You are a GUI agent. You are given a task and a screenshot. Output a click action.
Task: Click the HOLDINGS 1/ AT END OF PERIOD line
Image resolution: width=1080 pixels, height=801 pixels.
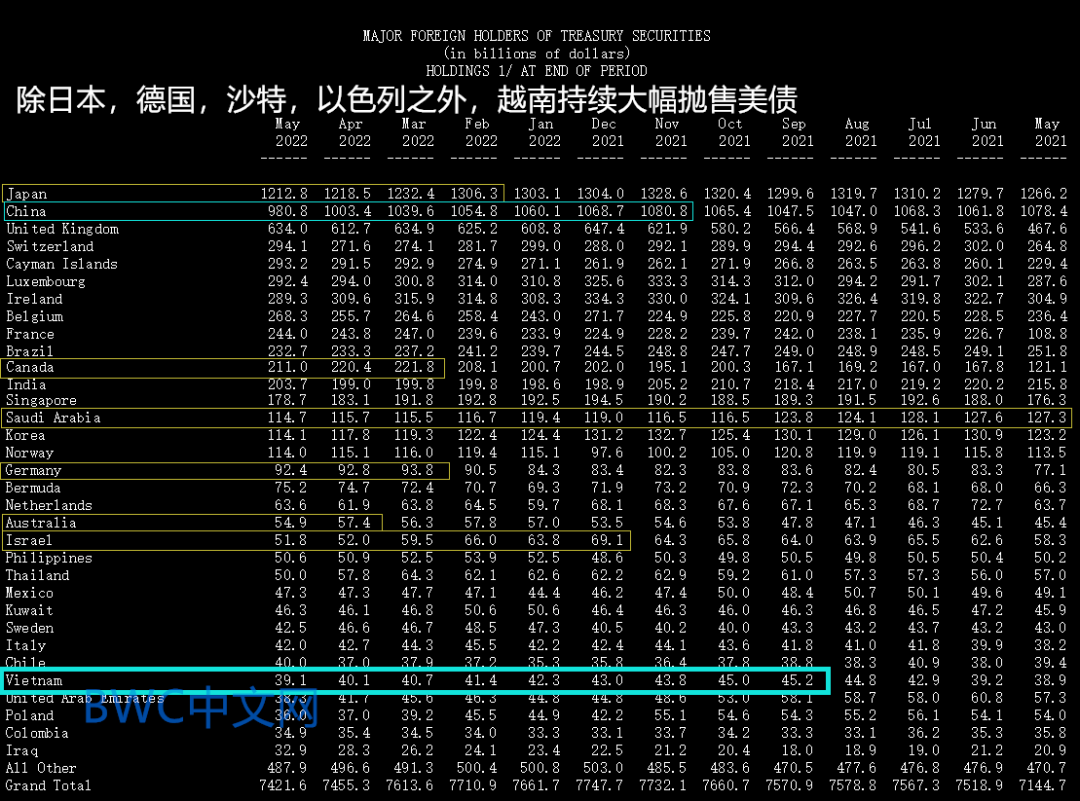pos(537,71)
